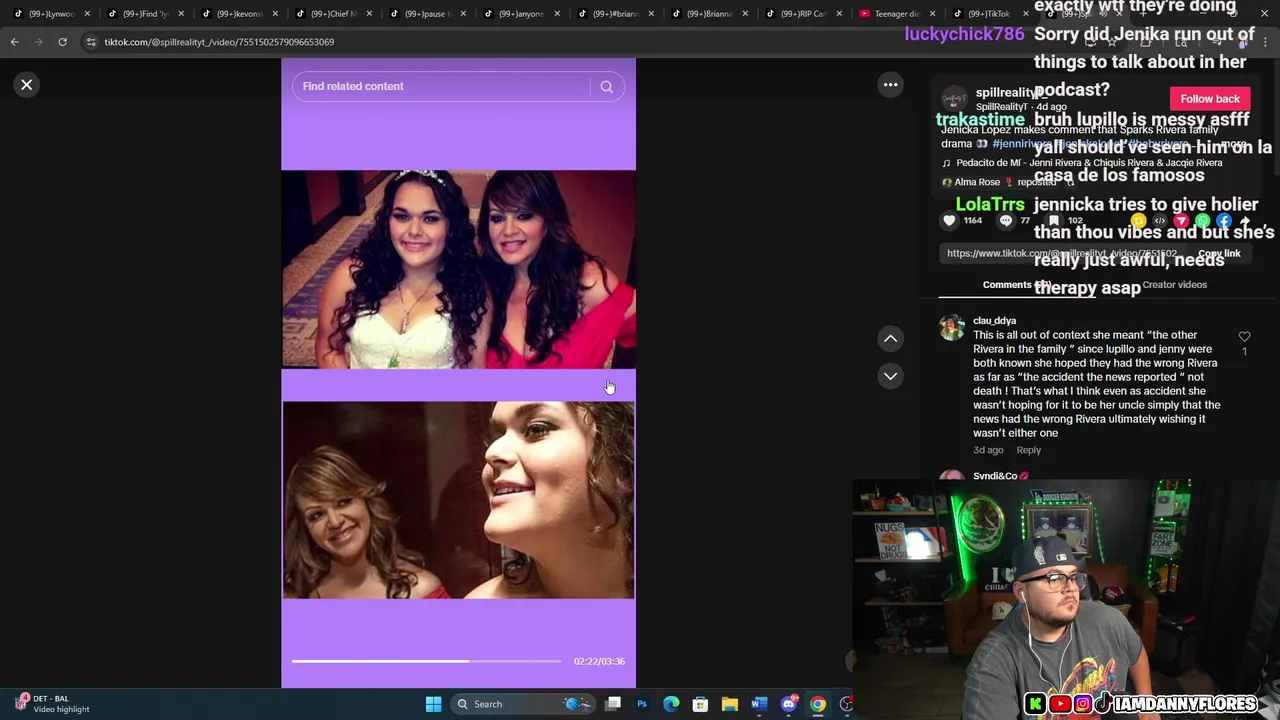Launch Photoshop from taskbar

(x=642, y=704)
